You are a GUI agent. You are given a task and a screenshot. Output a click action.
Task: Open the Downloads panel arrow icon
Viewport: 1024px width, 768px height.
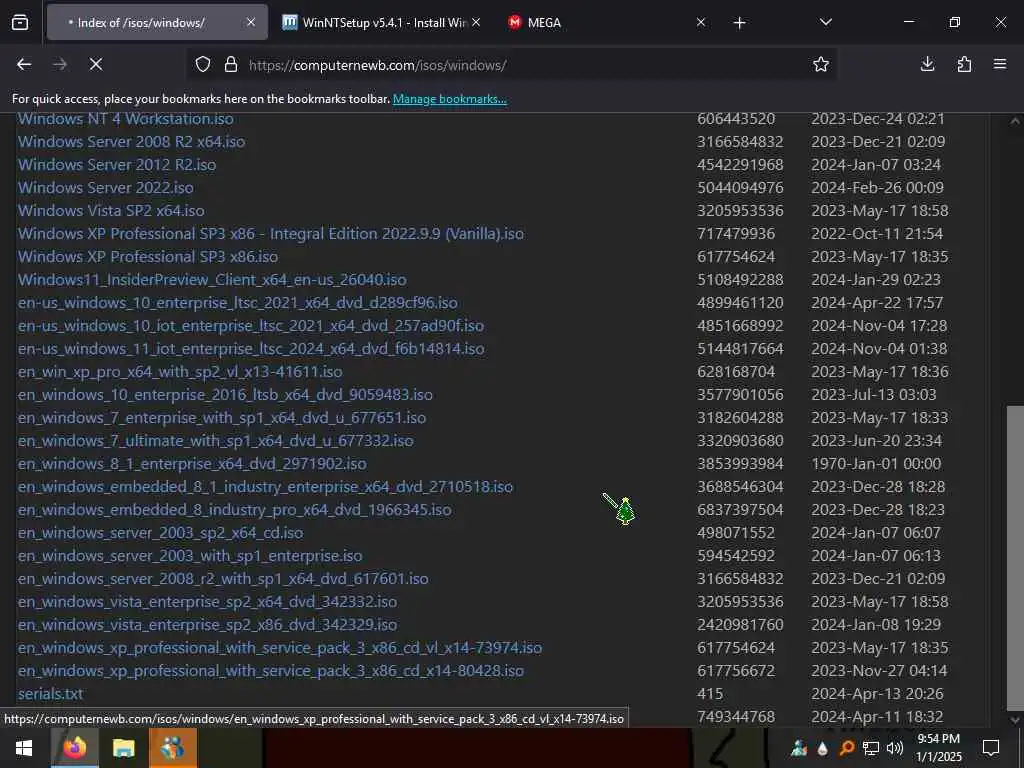(927, 64)
